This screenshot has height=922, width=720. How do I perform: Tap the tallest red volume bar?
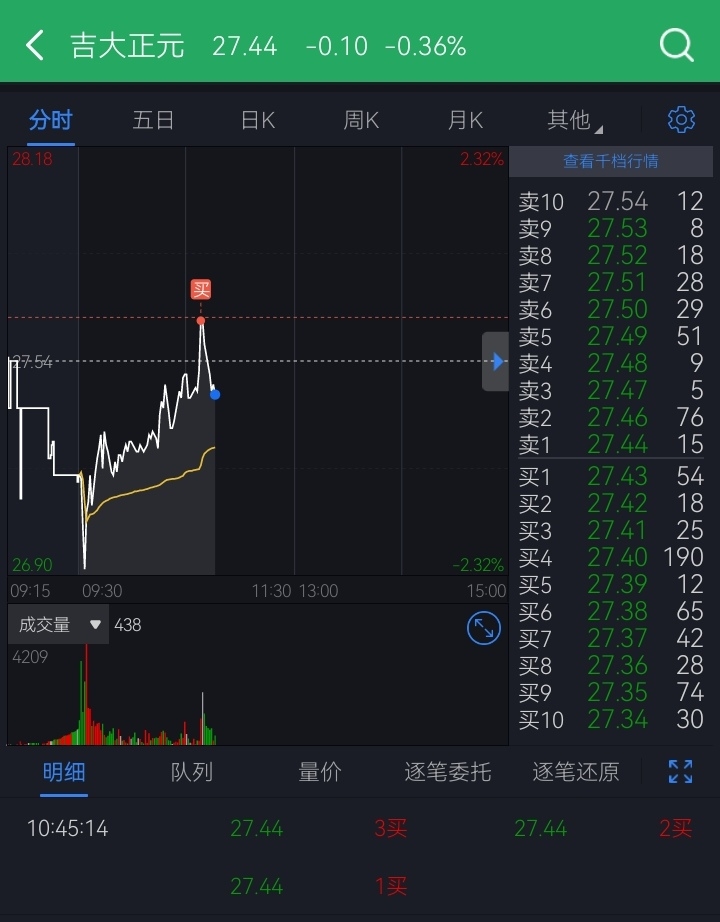[x=86, y=694]
